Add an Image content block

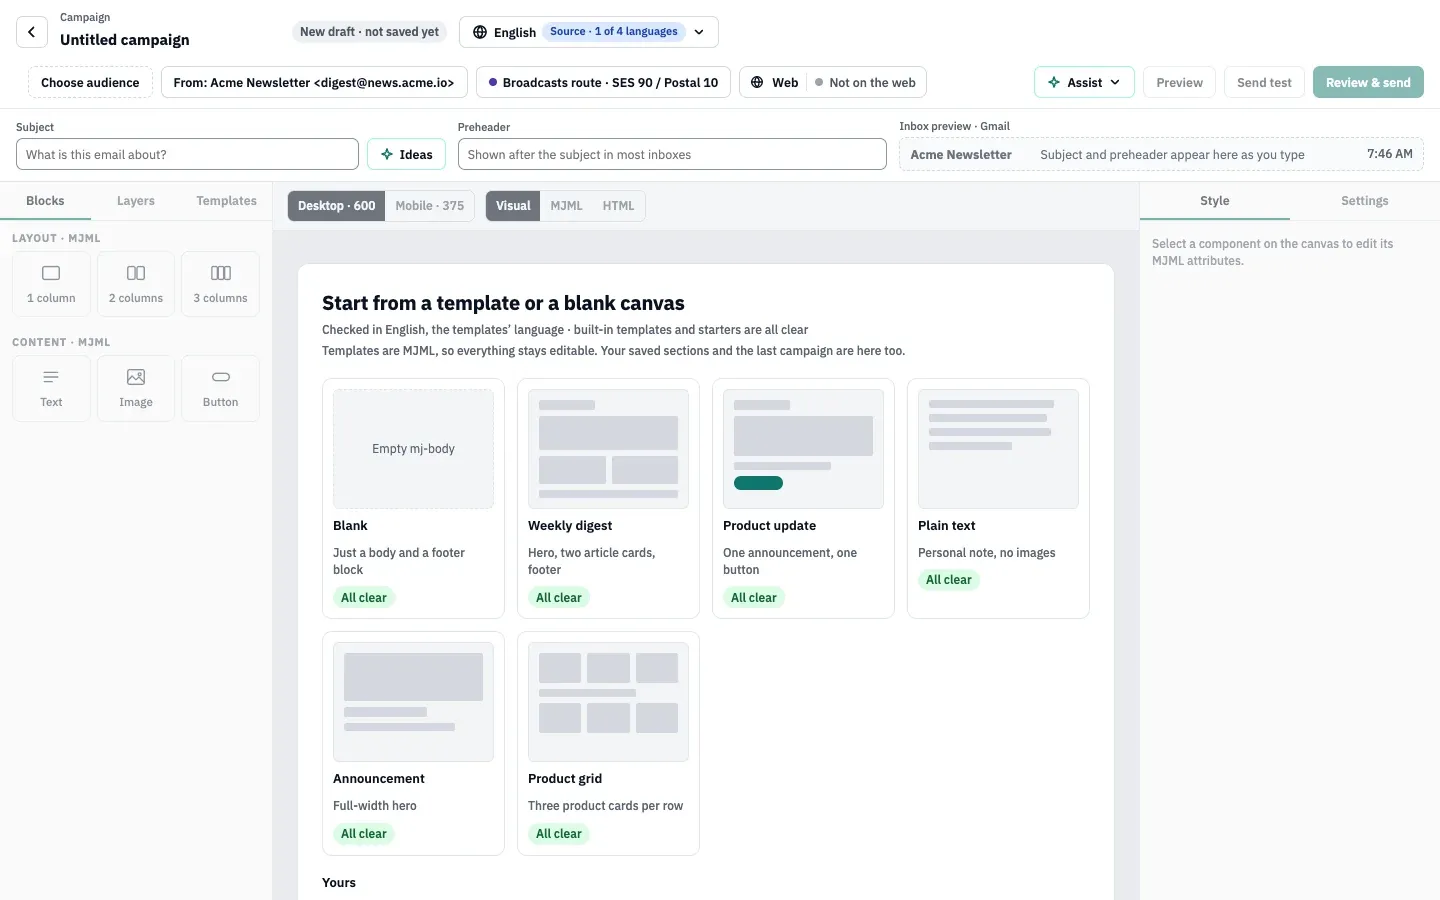click(136, 388)
